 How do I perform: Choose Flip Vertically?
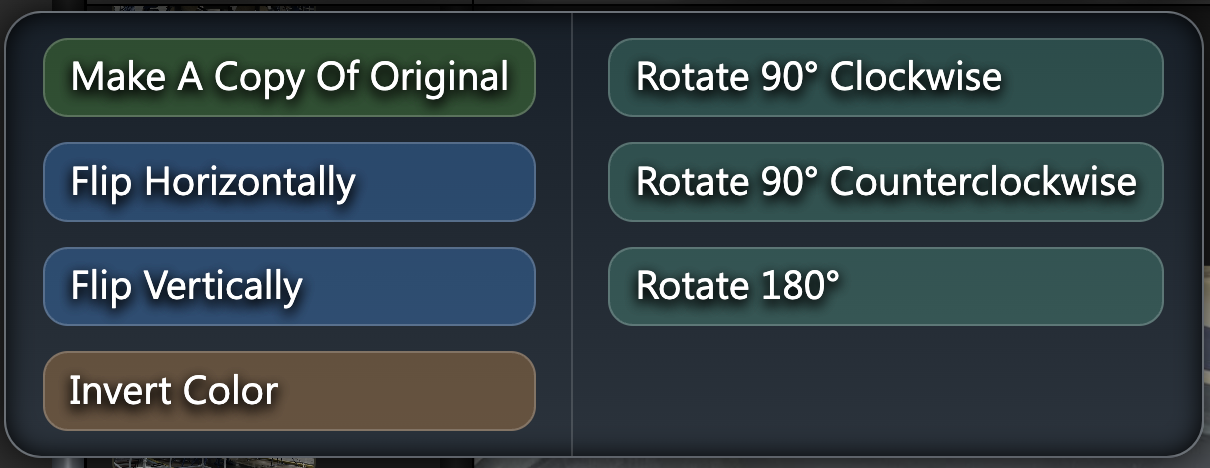[x=289, y=286]
